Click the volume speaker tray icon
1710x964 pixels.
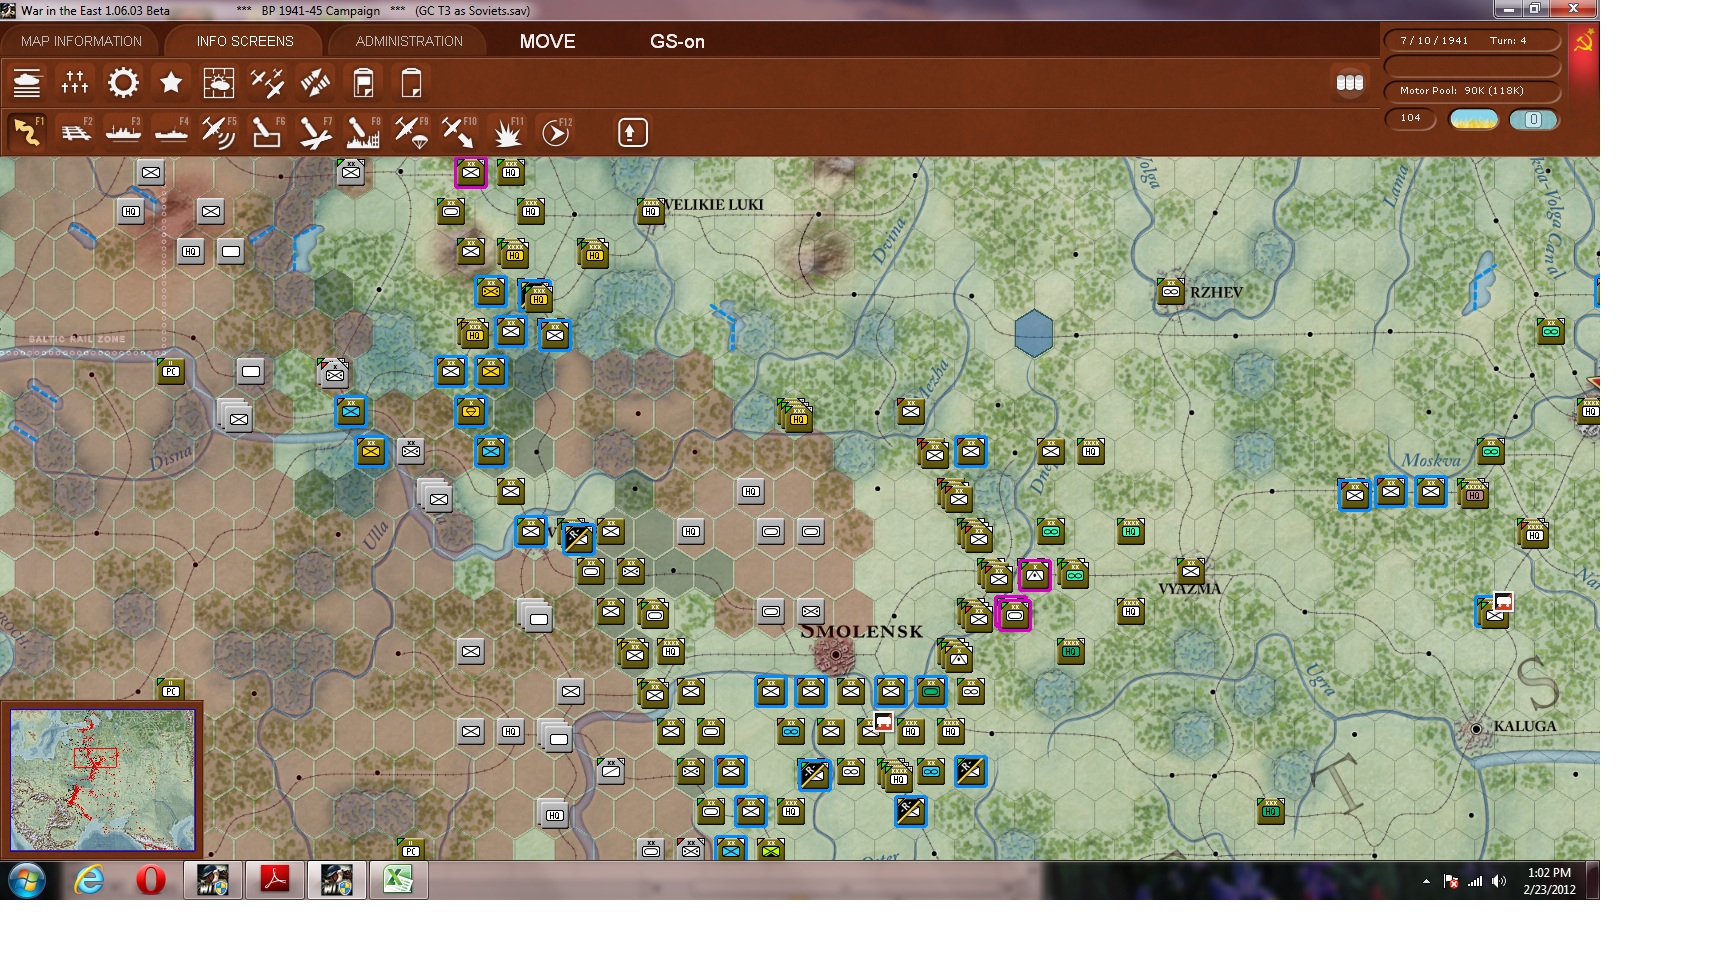pos(1498,881)
